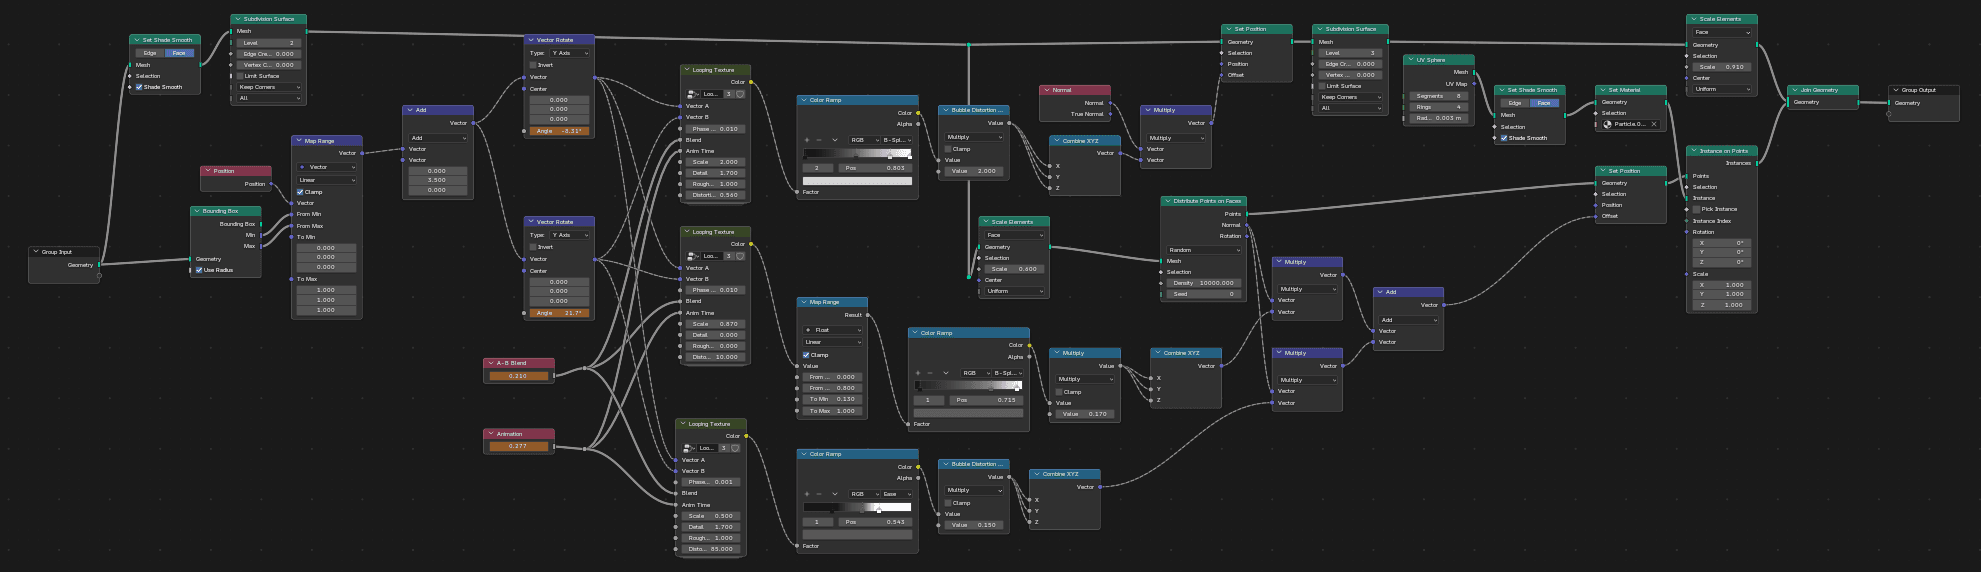Click Result output socket on float Map Range
This screenshot has height=572, width=1981.
pos(868,315)
